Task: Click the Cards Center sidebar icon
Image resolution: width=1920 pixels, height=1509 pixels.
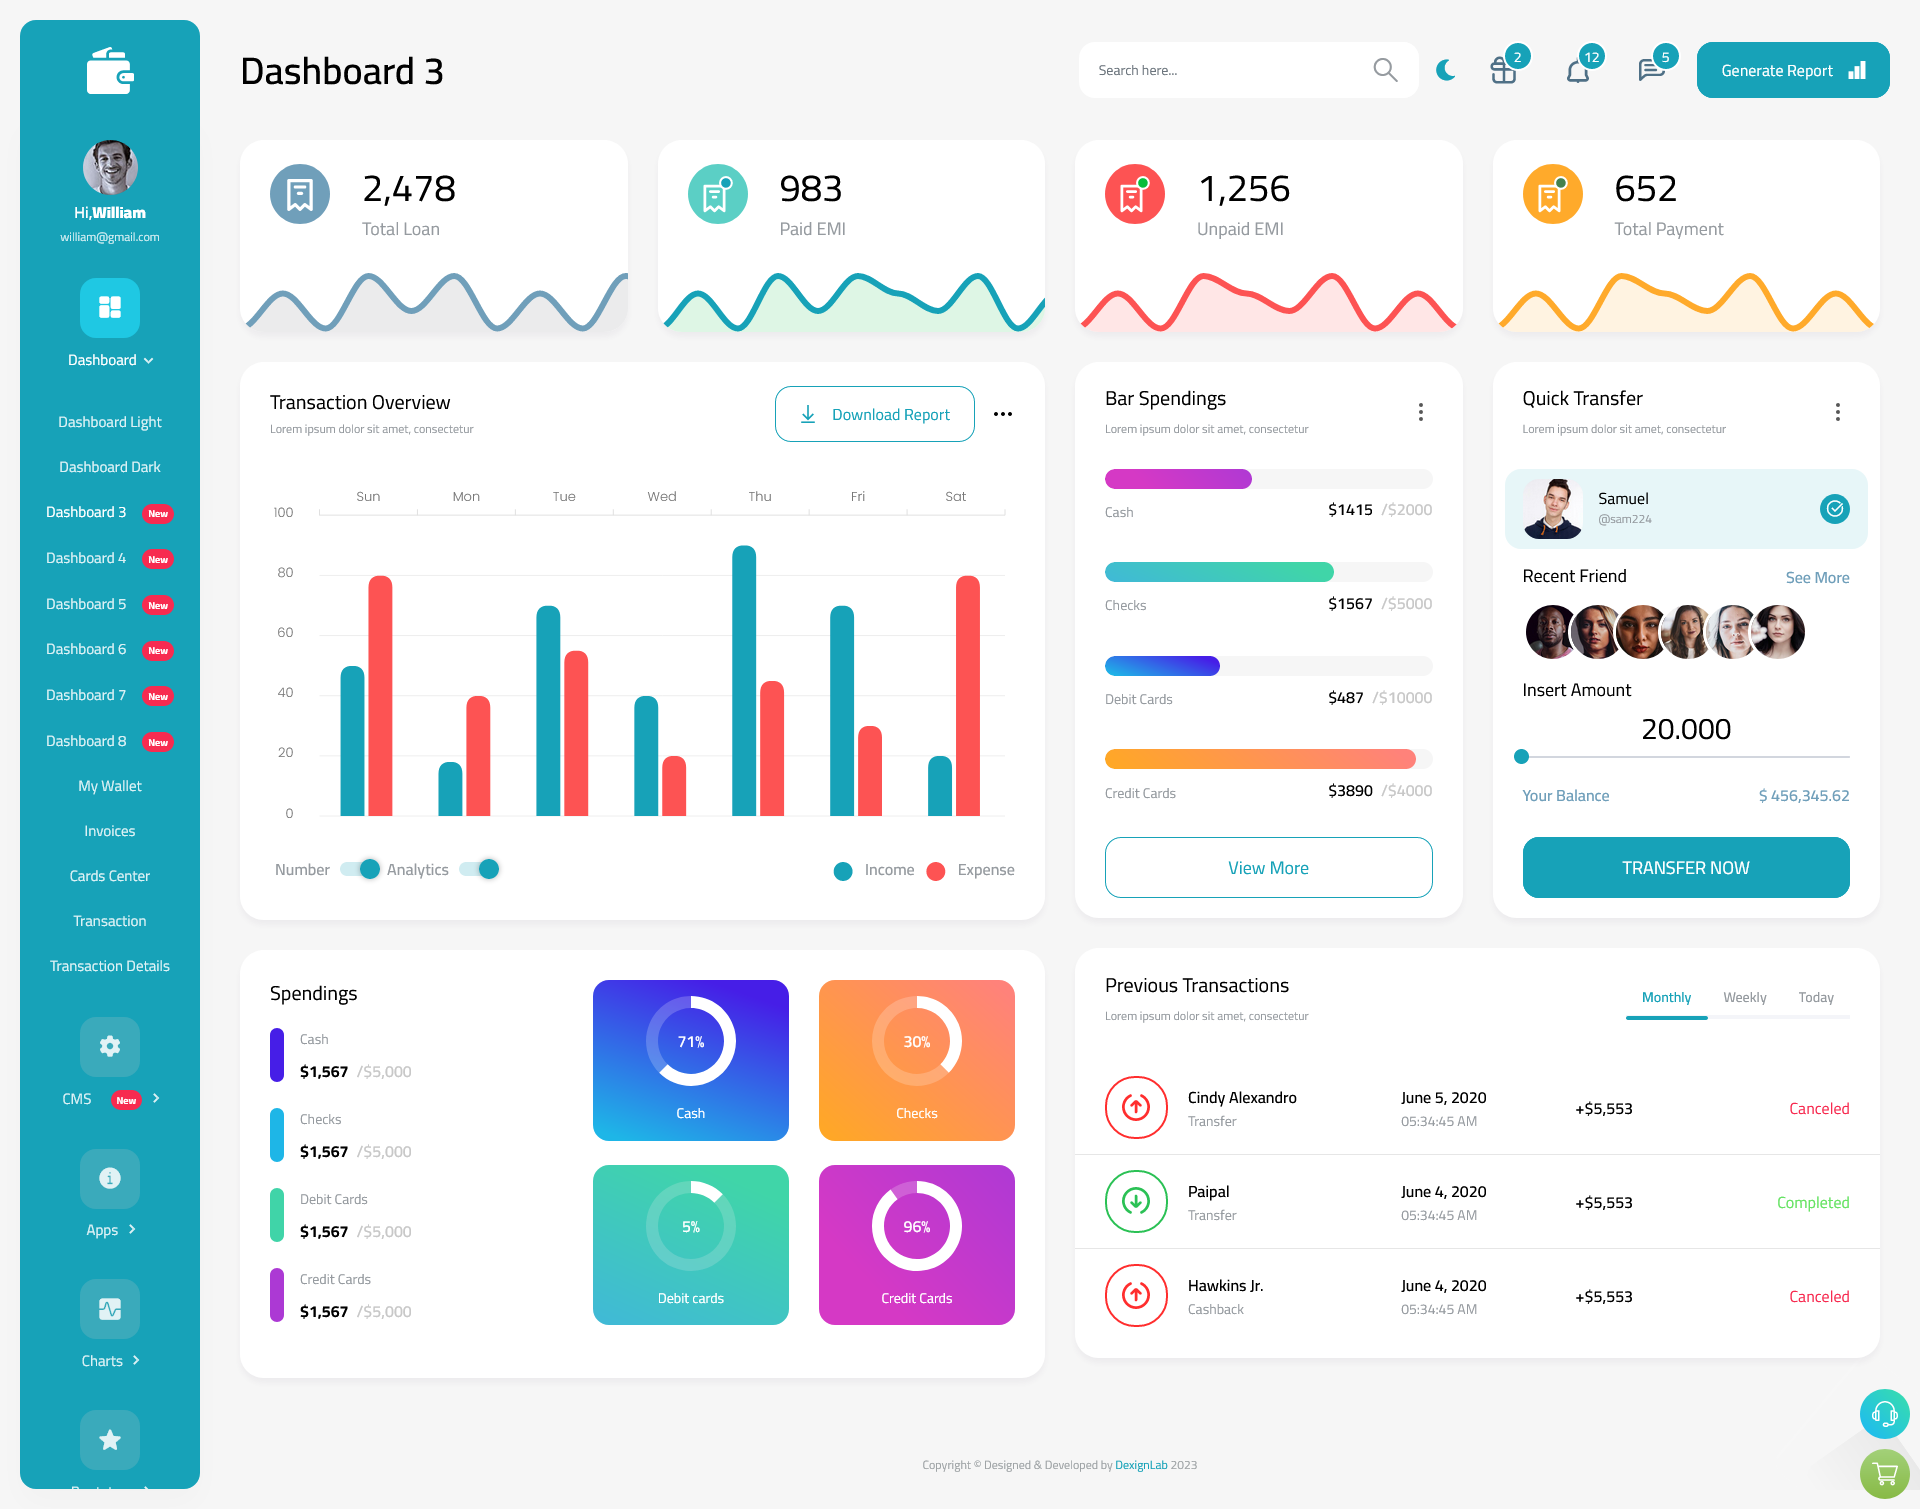Action: [x=109, y=875]
